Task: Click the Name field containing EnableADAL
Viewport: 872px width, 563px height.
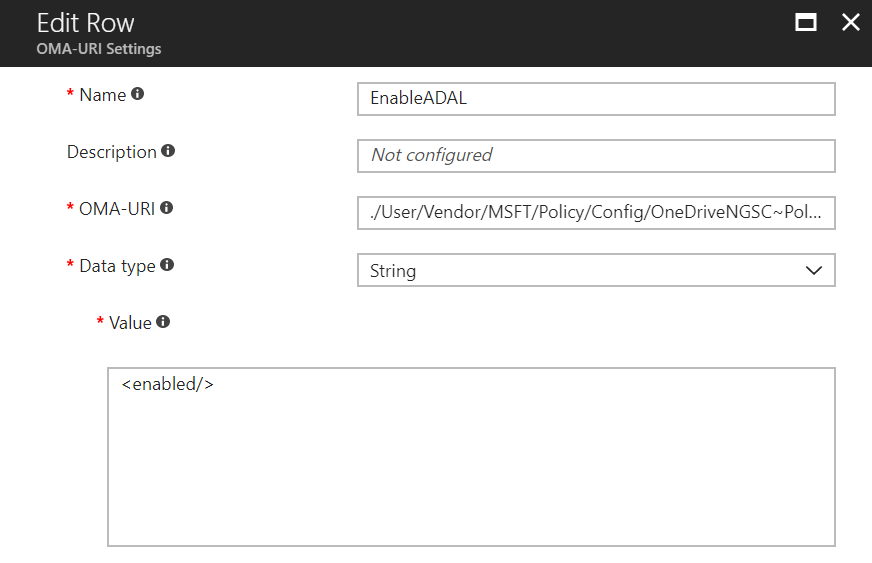Action: pos(595,99)
